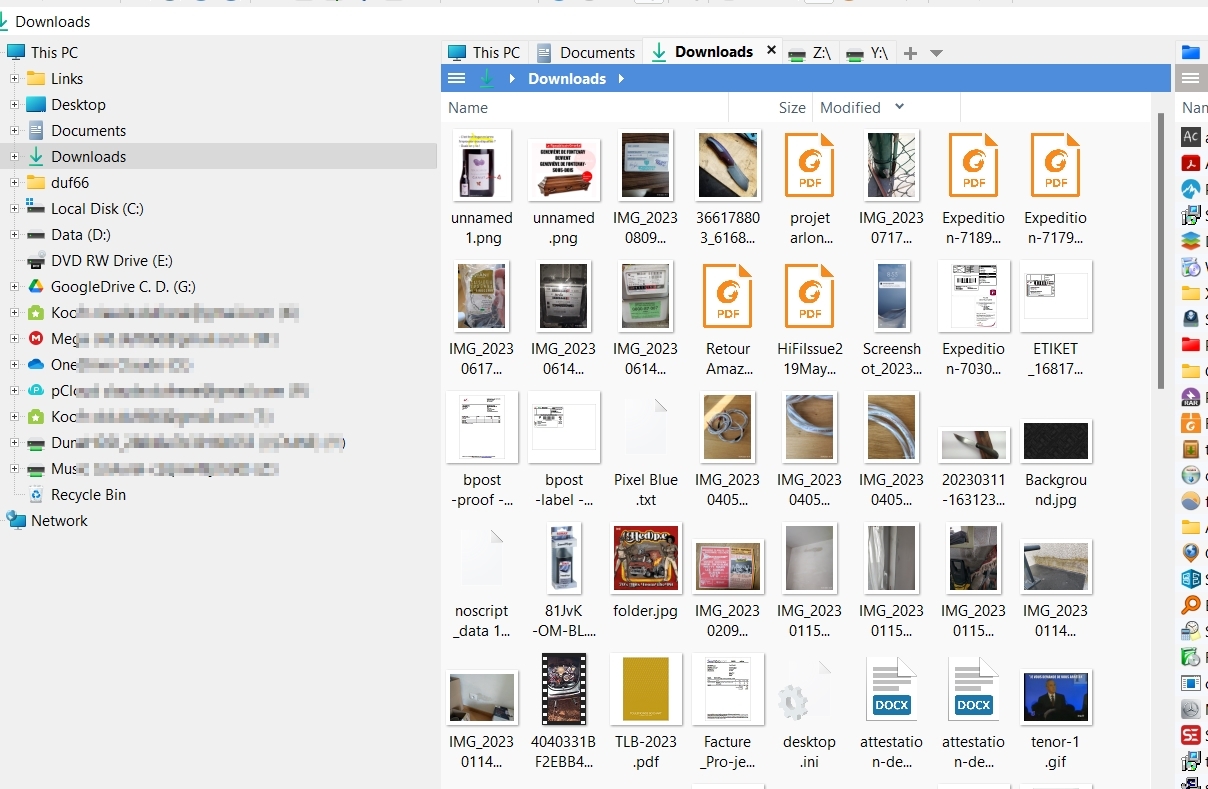Select the unnamed 1.png thumbnail
The height and width of the screenshot is (789, 1208).
482,165
